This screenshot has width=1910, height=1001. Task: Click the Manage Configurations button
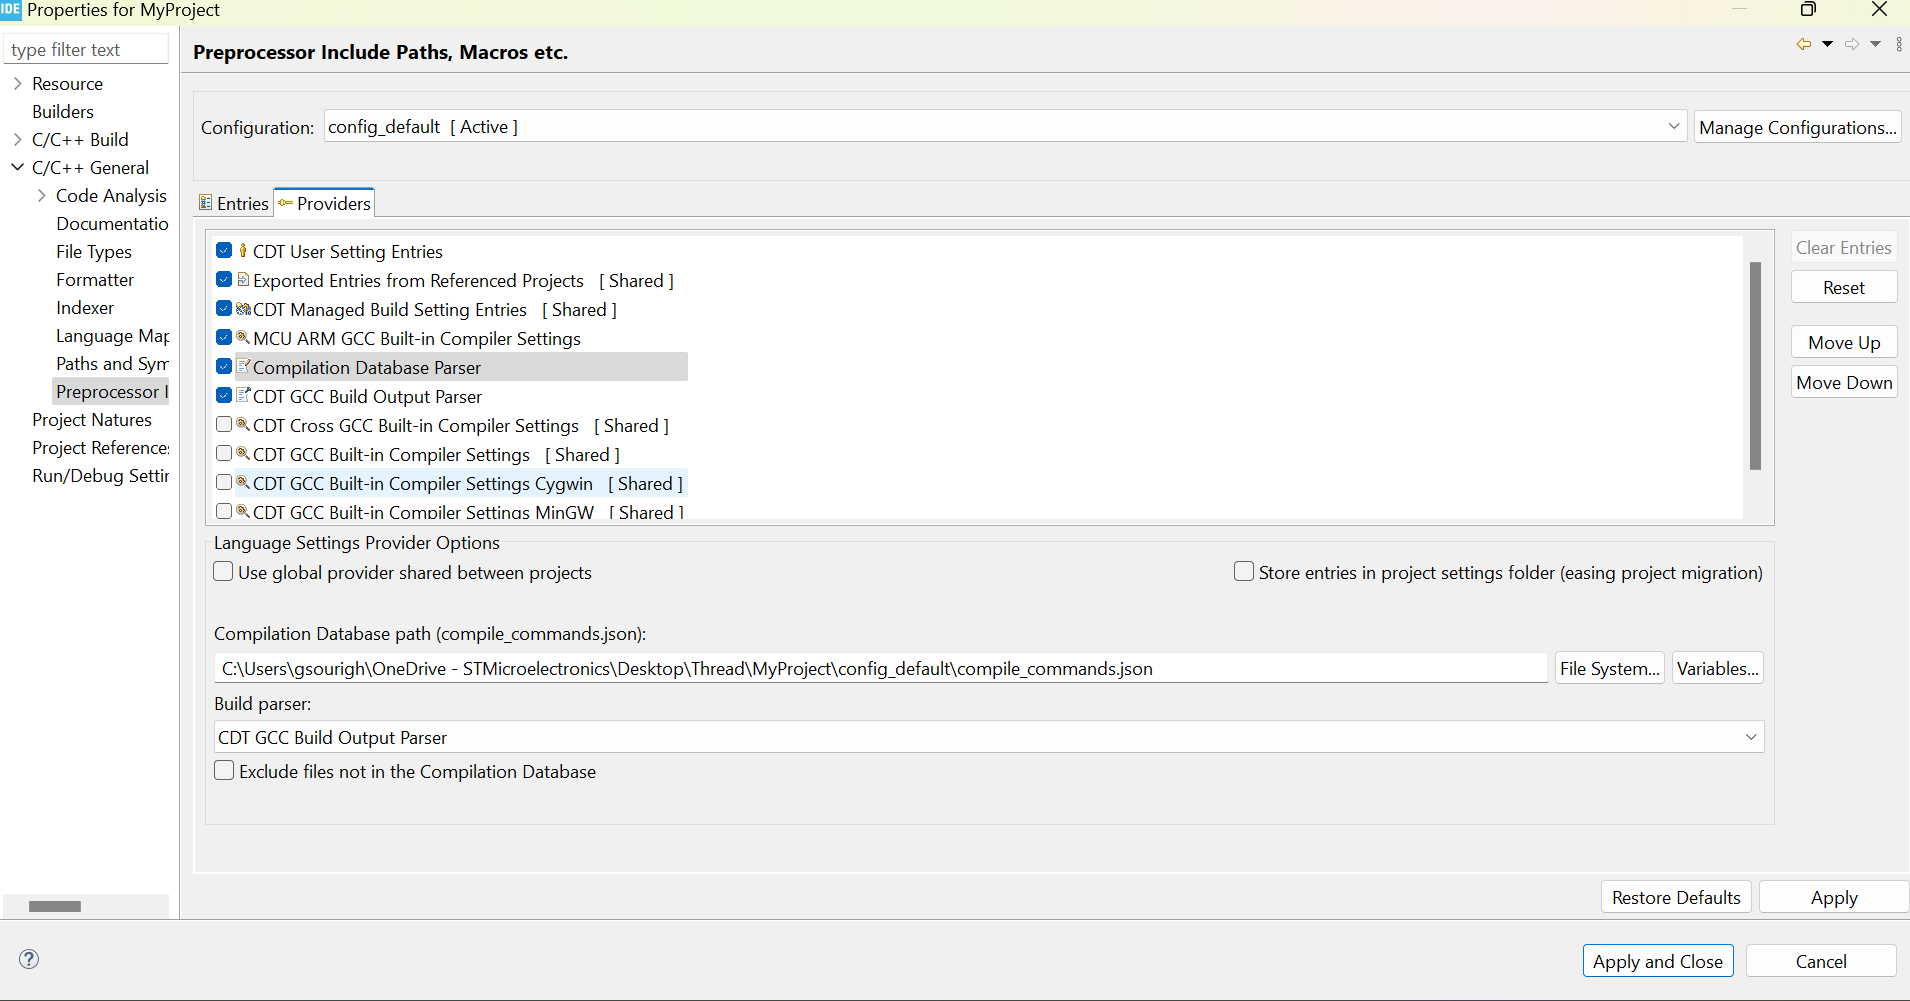[x=1797, y=127]
